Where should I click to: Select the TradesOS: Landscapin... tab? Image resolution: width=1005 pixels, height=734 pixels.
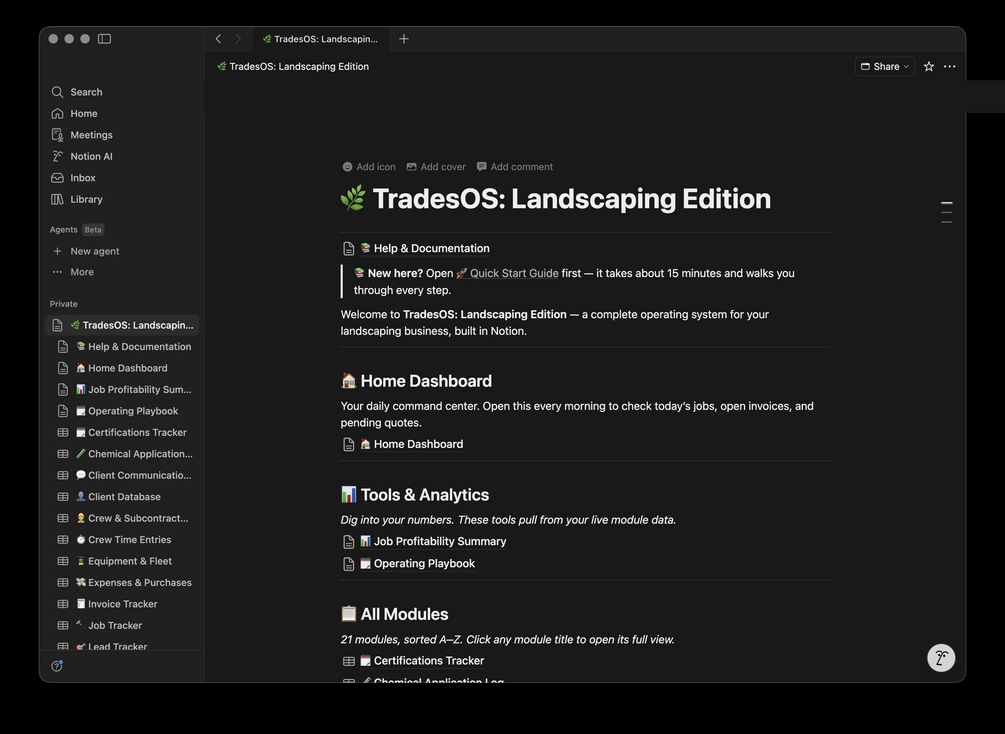[x=320, y=38]
